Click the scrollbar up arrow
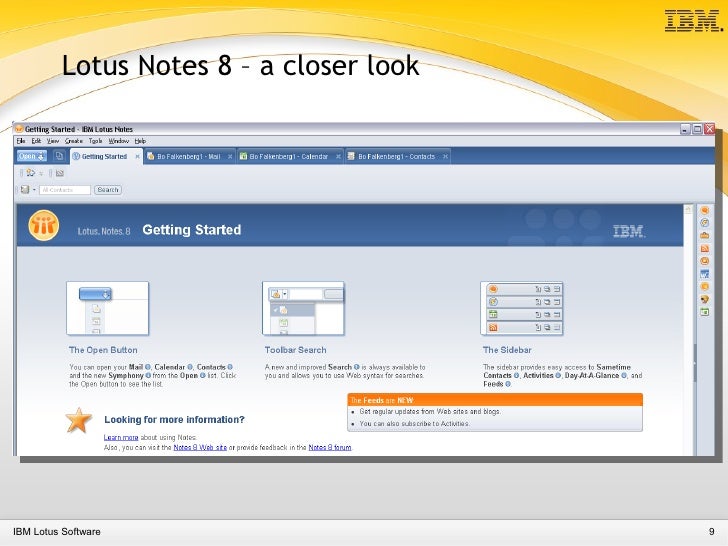 689,209
